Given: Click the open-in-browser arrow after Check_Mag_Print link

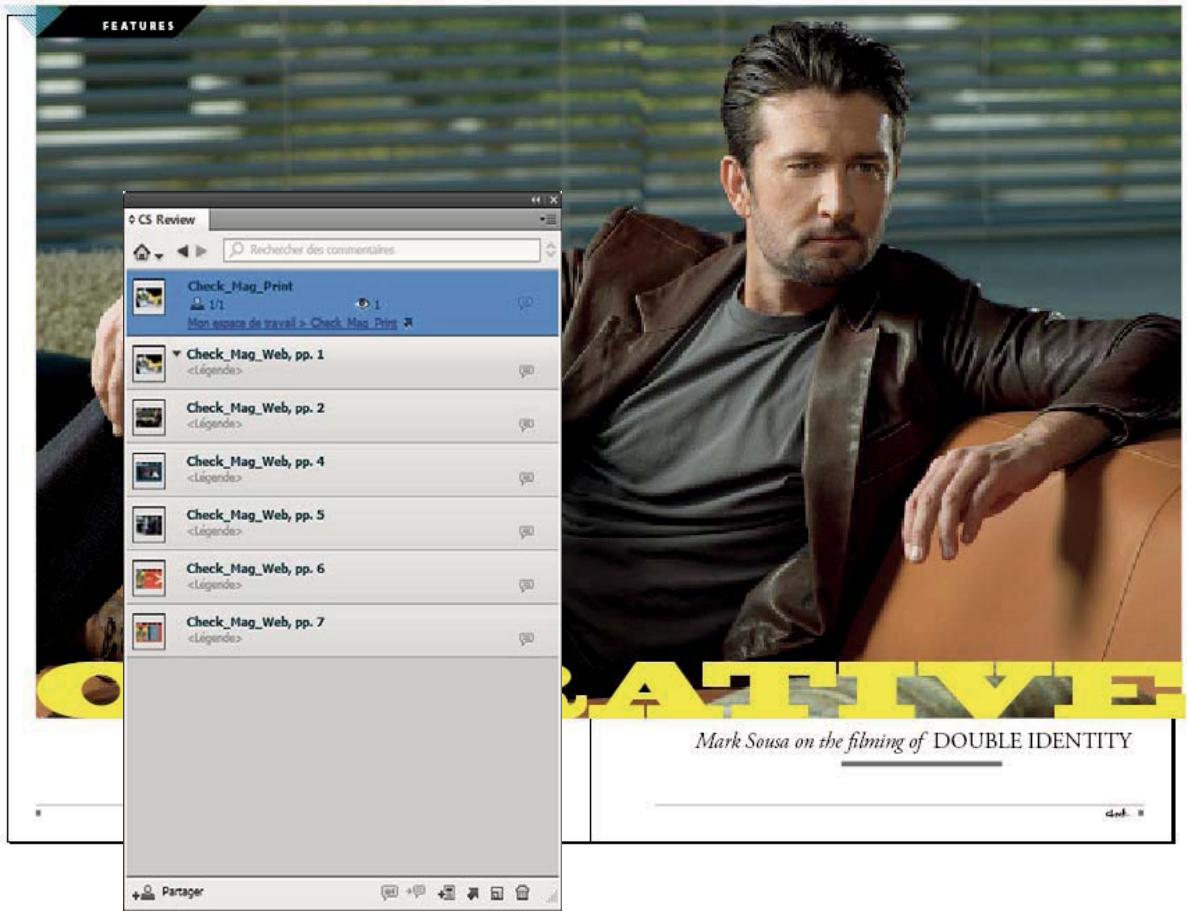Looking at the screenshot, I should (x=408, y=322).
